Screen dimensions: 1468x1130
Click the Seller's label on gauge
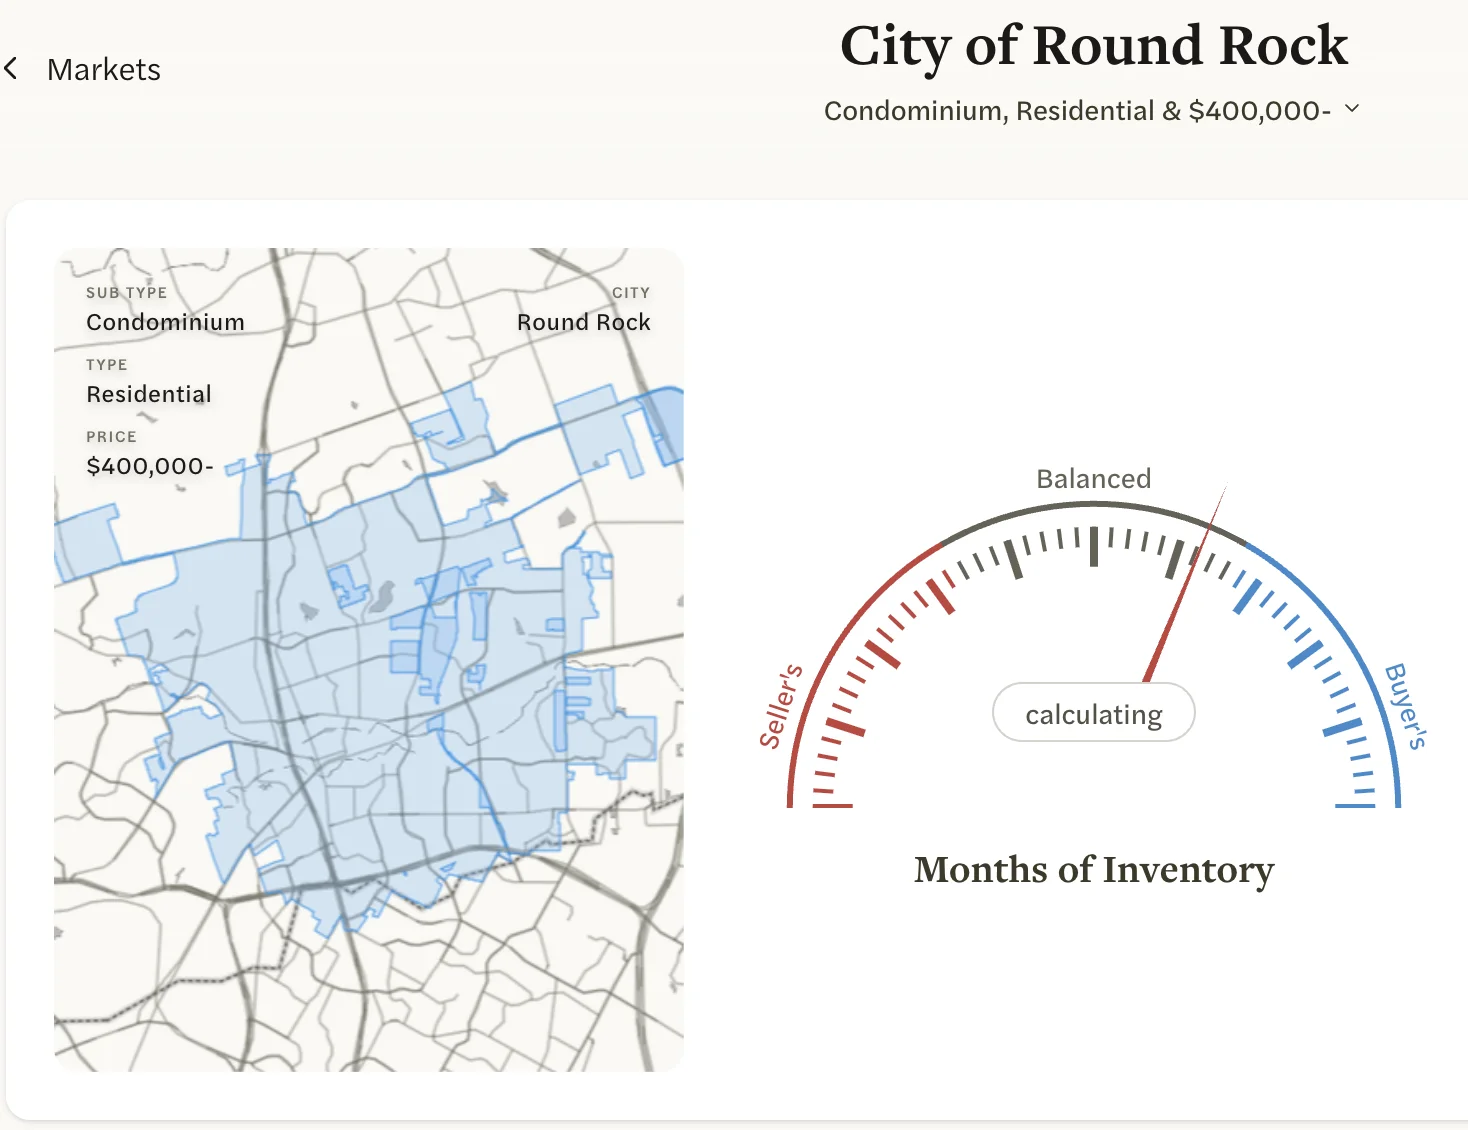click(780, 706)
